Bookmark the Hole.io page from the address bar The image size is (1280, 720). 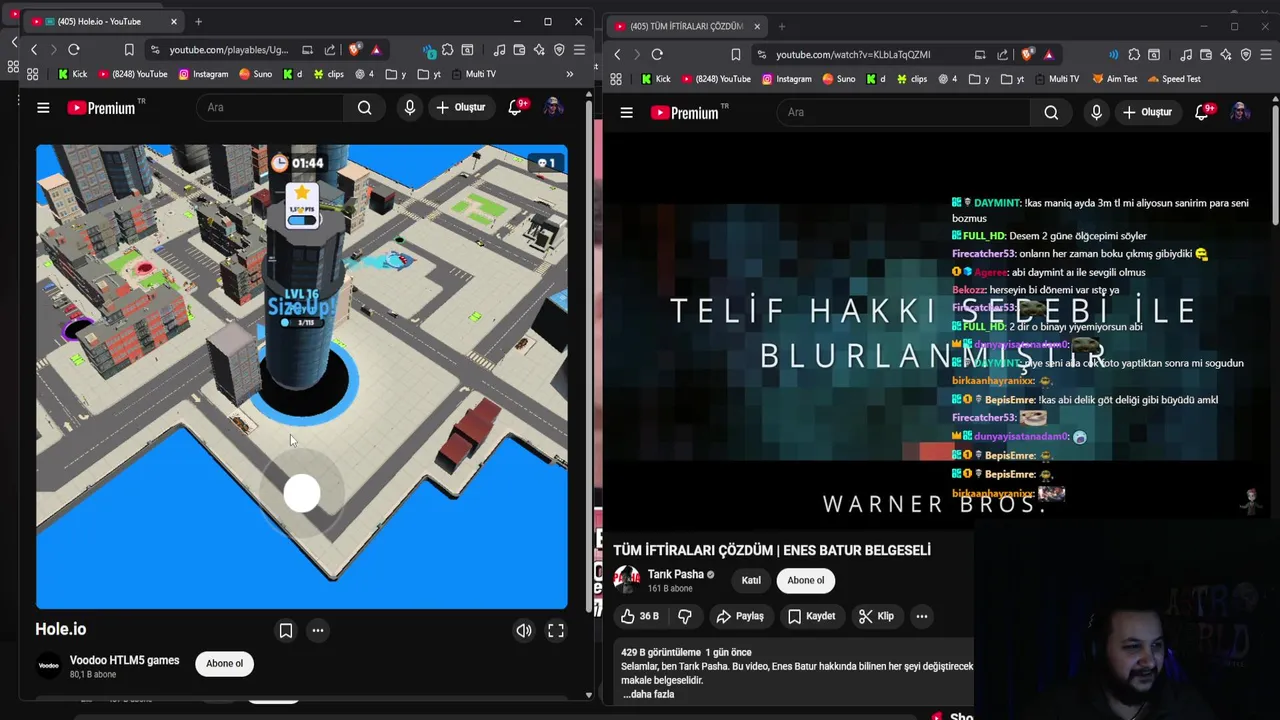click(x=129, y=50)
